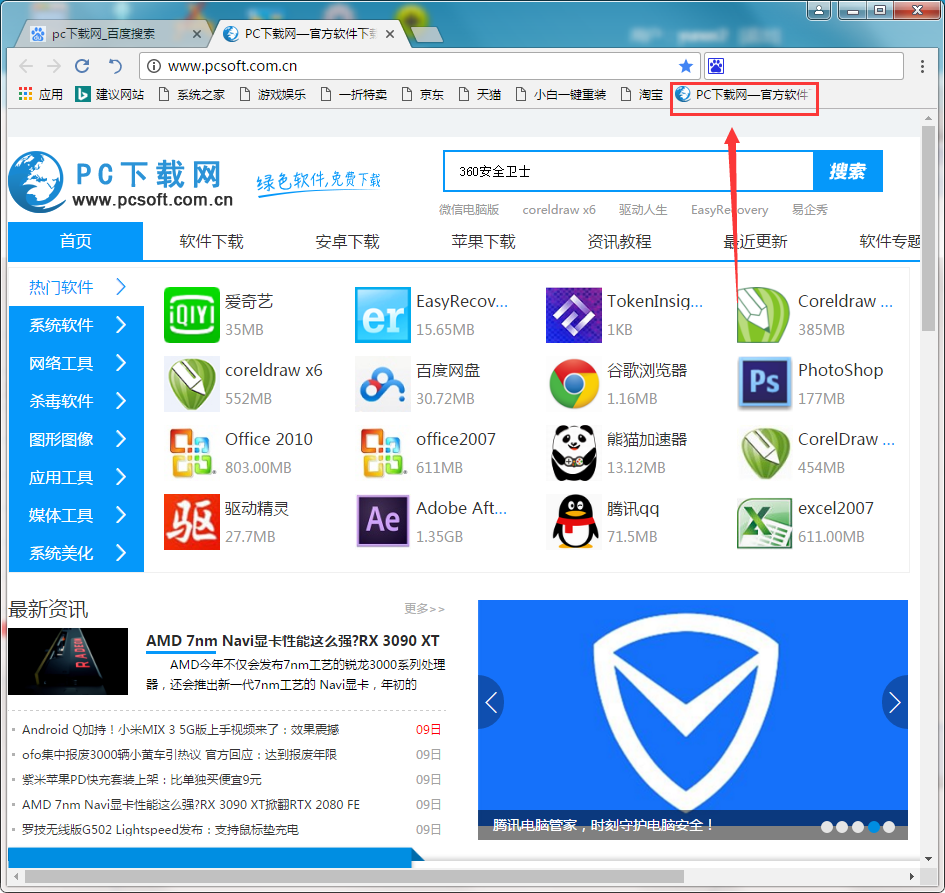The image size is (945, 893).
Task: Click the vertical page scrollbar thumb
Action: click(928, 228)
